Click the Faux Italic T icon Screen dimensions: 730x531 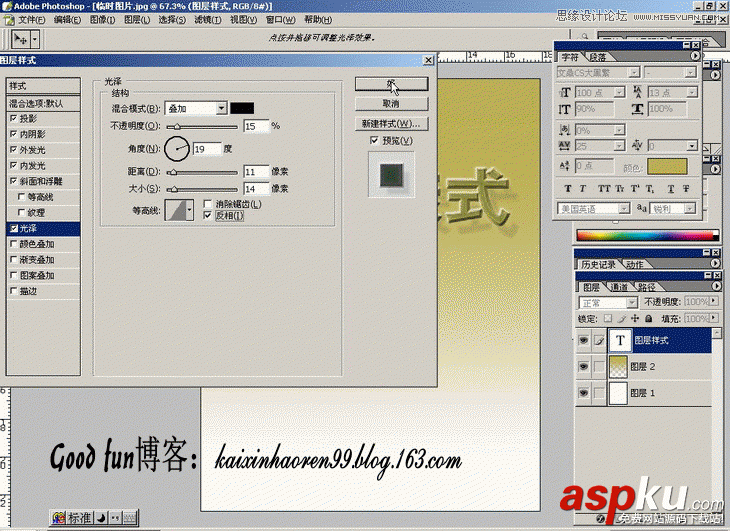click(x=582, y=188)
